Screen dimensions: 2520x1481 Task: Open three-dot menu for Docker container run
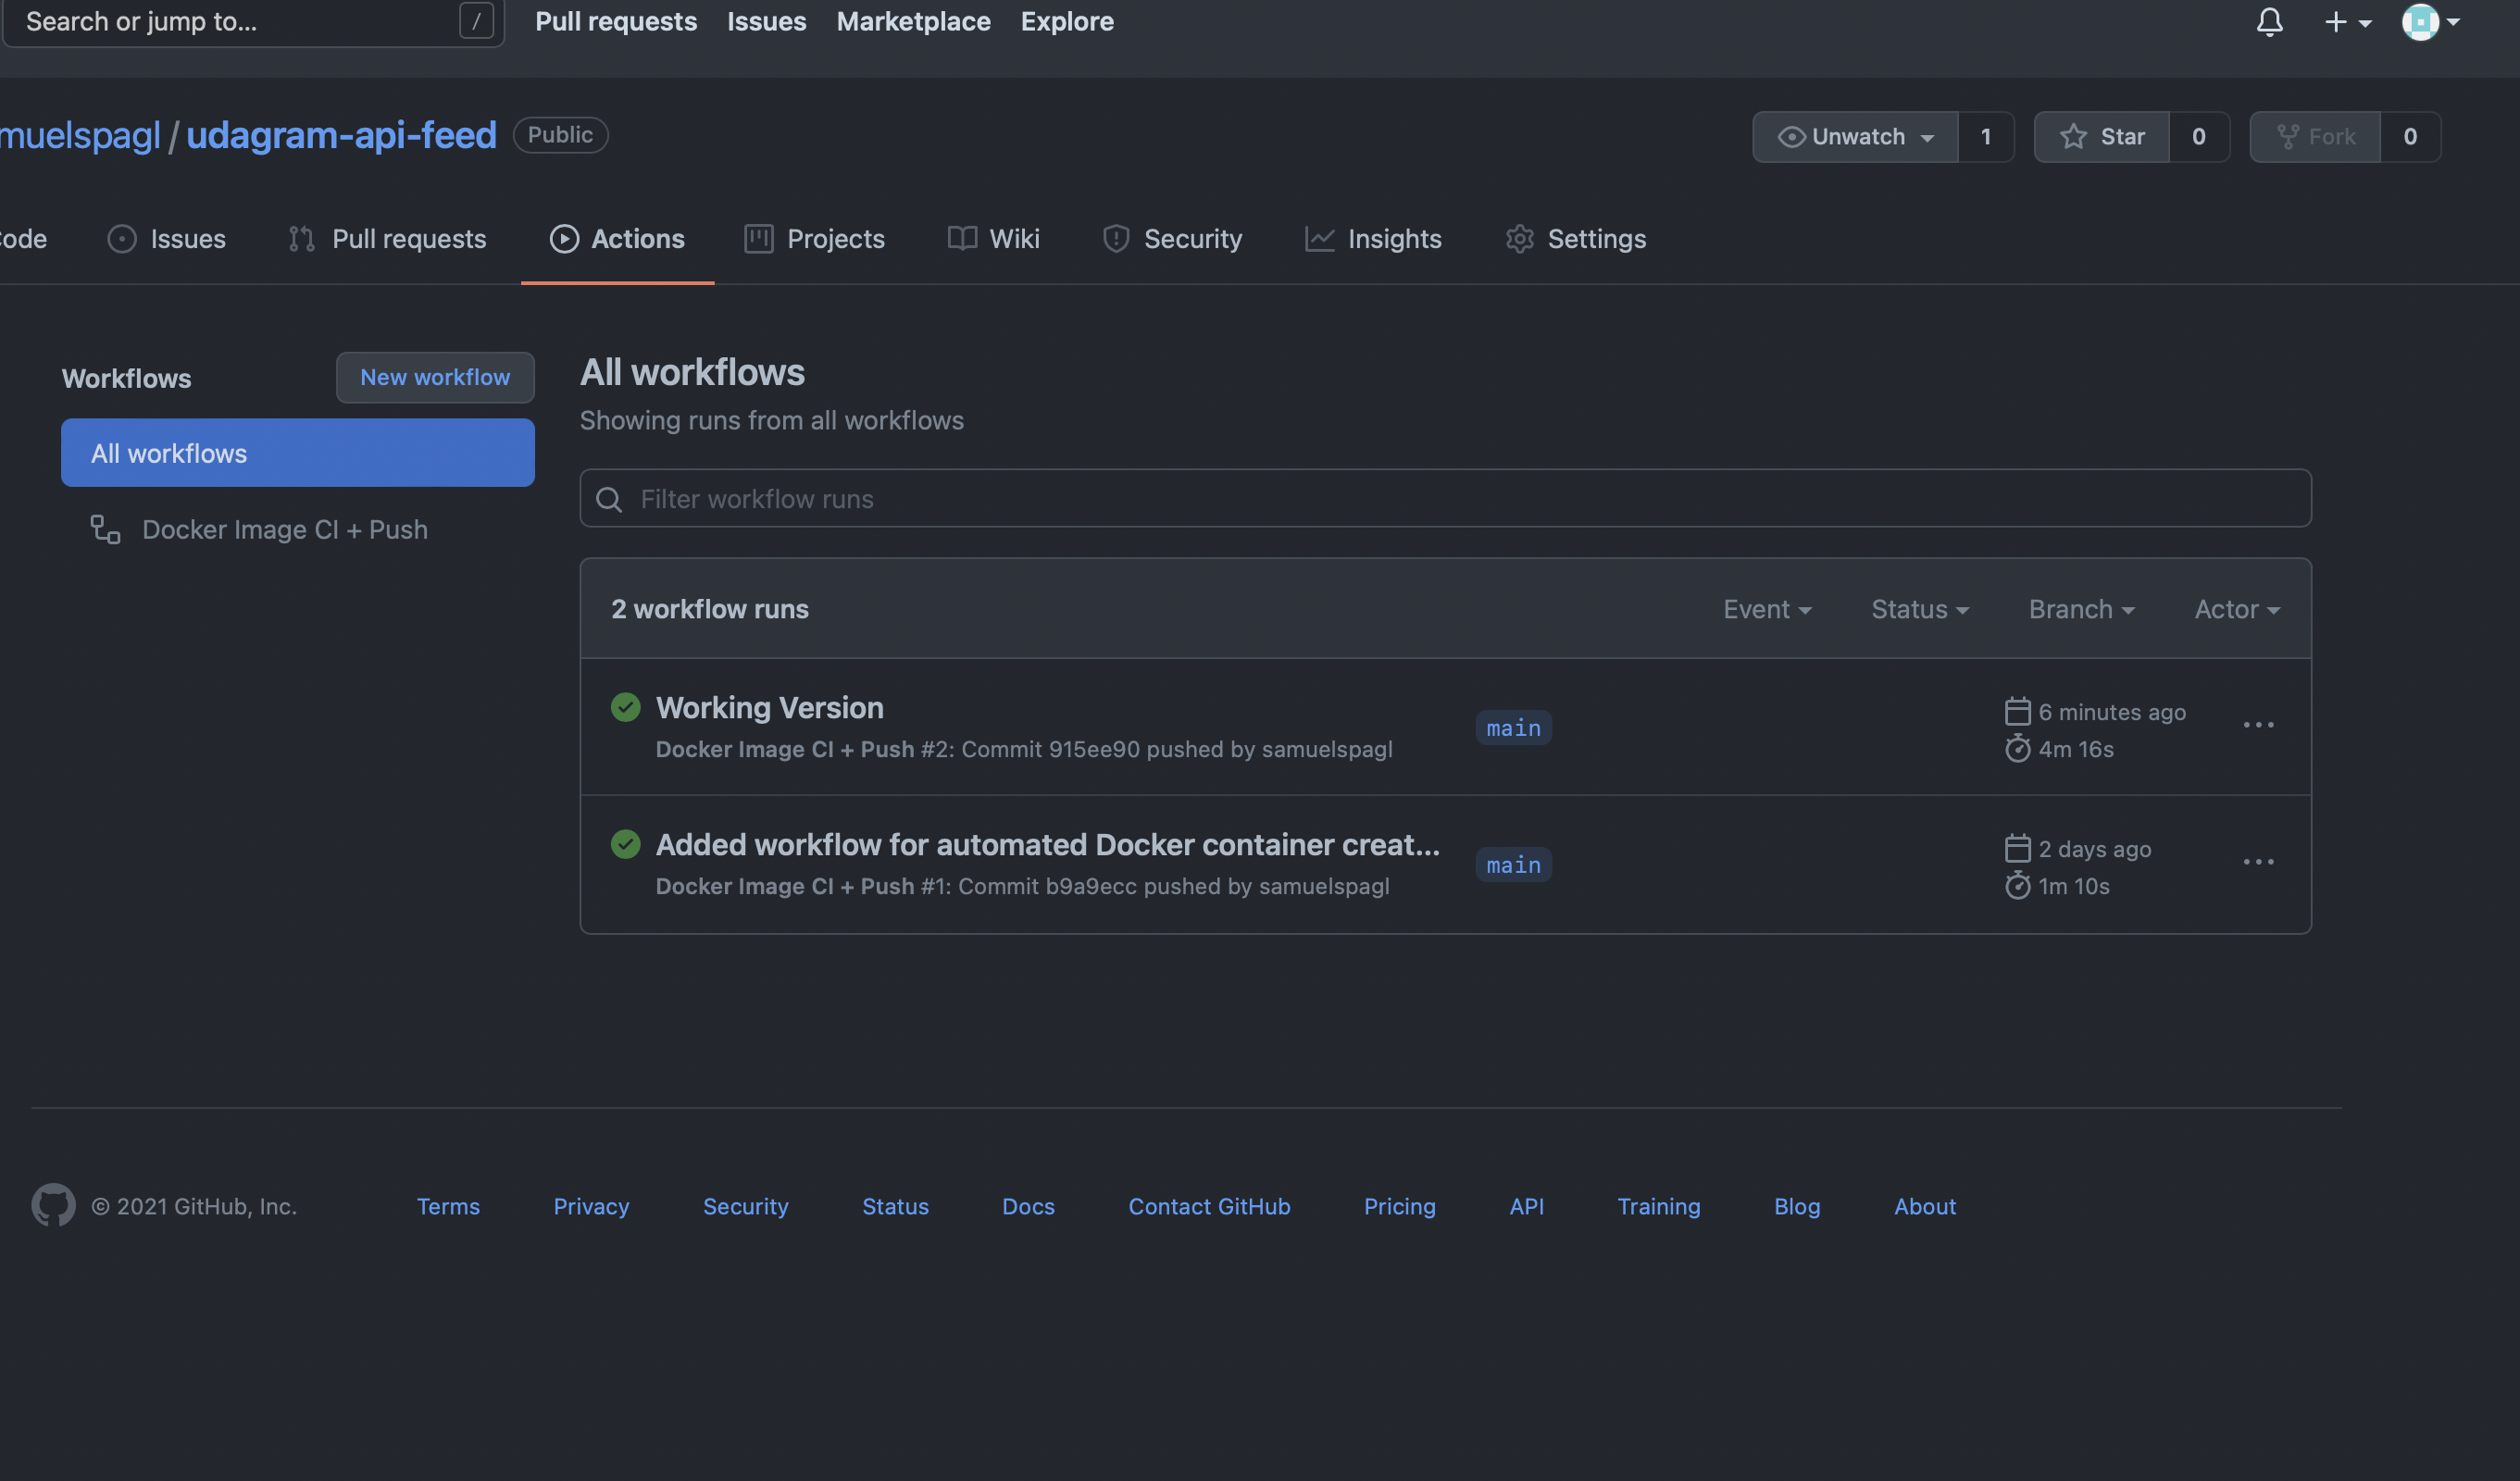(2258, 862)
